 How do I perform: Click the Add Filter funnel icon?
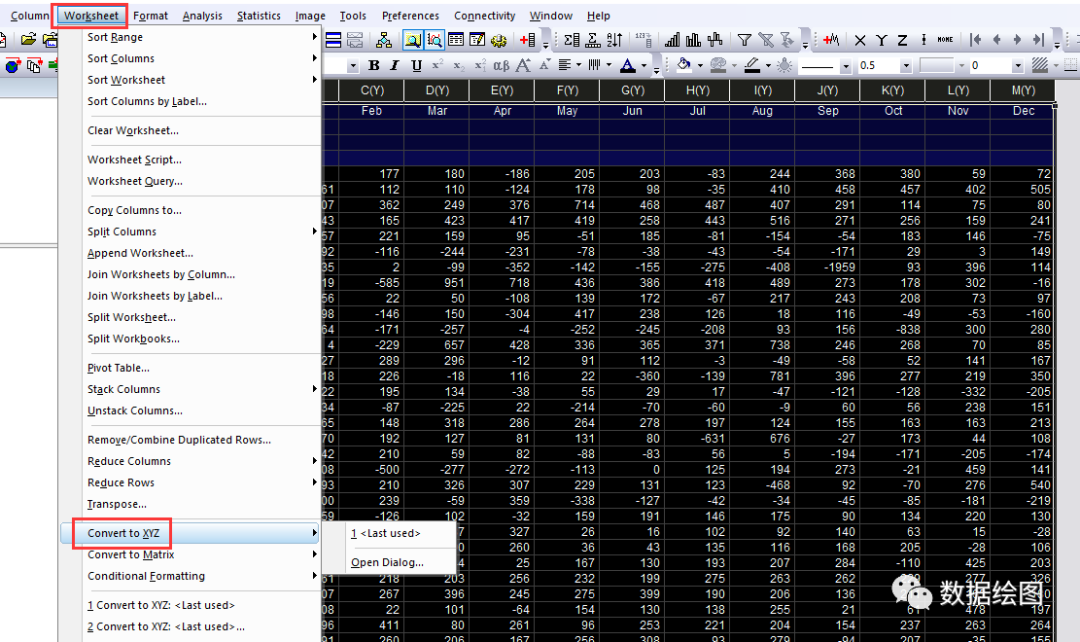point(744,40)
